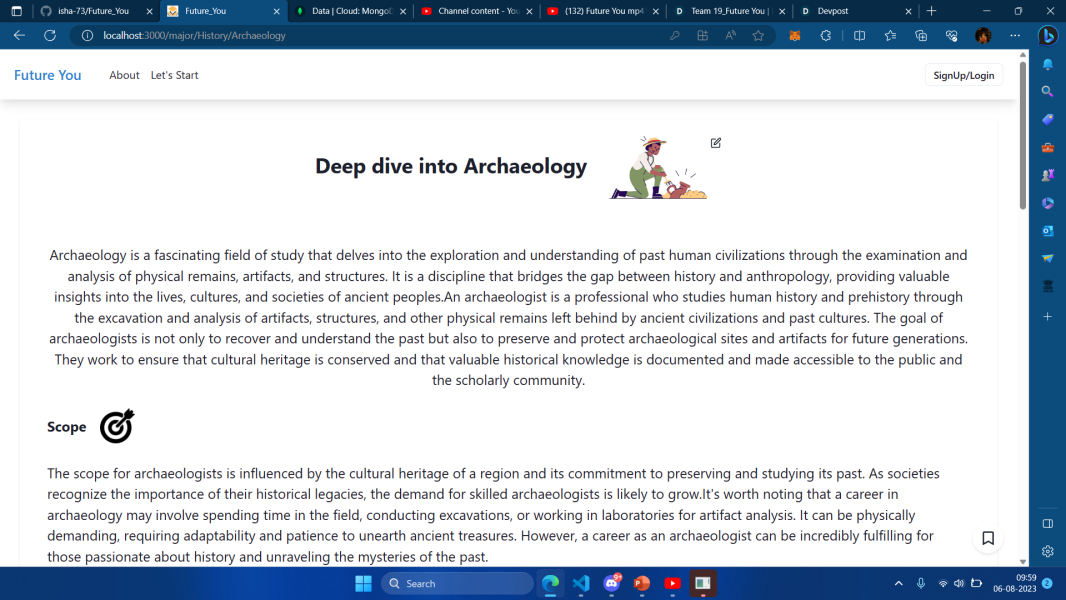Open the Extensions puzzle icon
The image size is (1066, 600).
click(x=825, y=35)
